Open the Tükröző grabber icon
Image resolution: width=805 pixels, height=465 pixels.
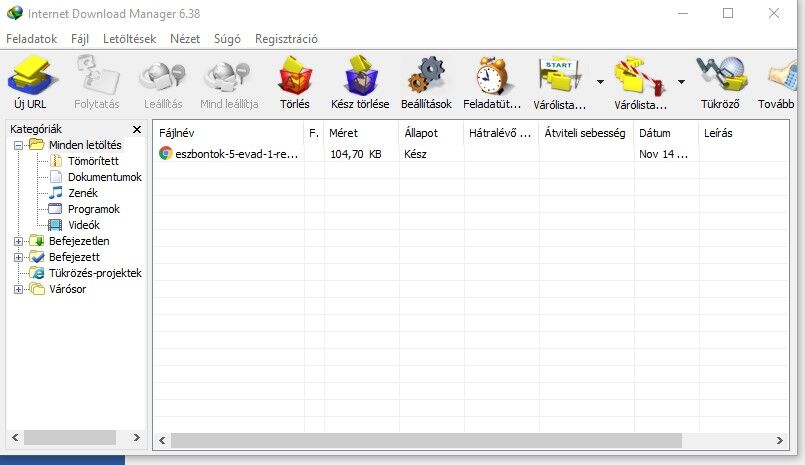[721, 76]
